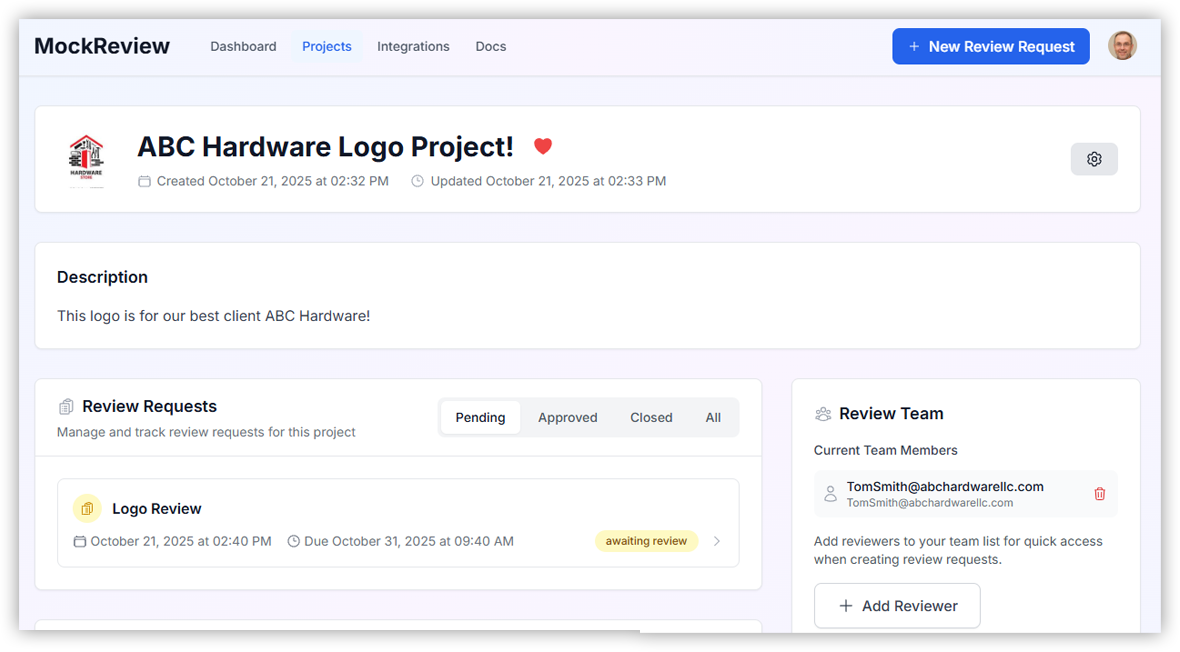Open the Dashboard nav item
Viewport: 1180px width, 652px height.
tap(243, 46)
